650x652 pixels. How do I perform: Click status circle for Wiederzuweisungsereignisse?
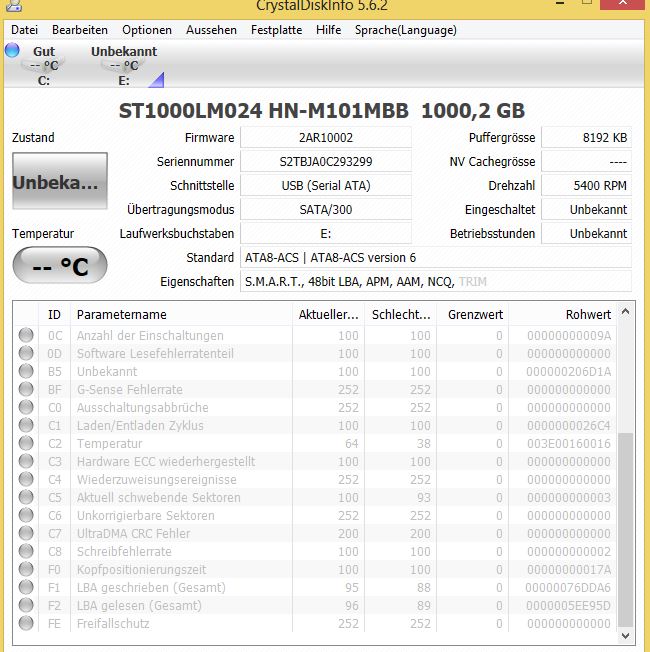(26, 479)
